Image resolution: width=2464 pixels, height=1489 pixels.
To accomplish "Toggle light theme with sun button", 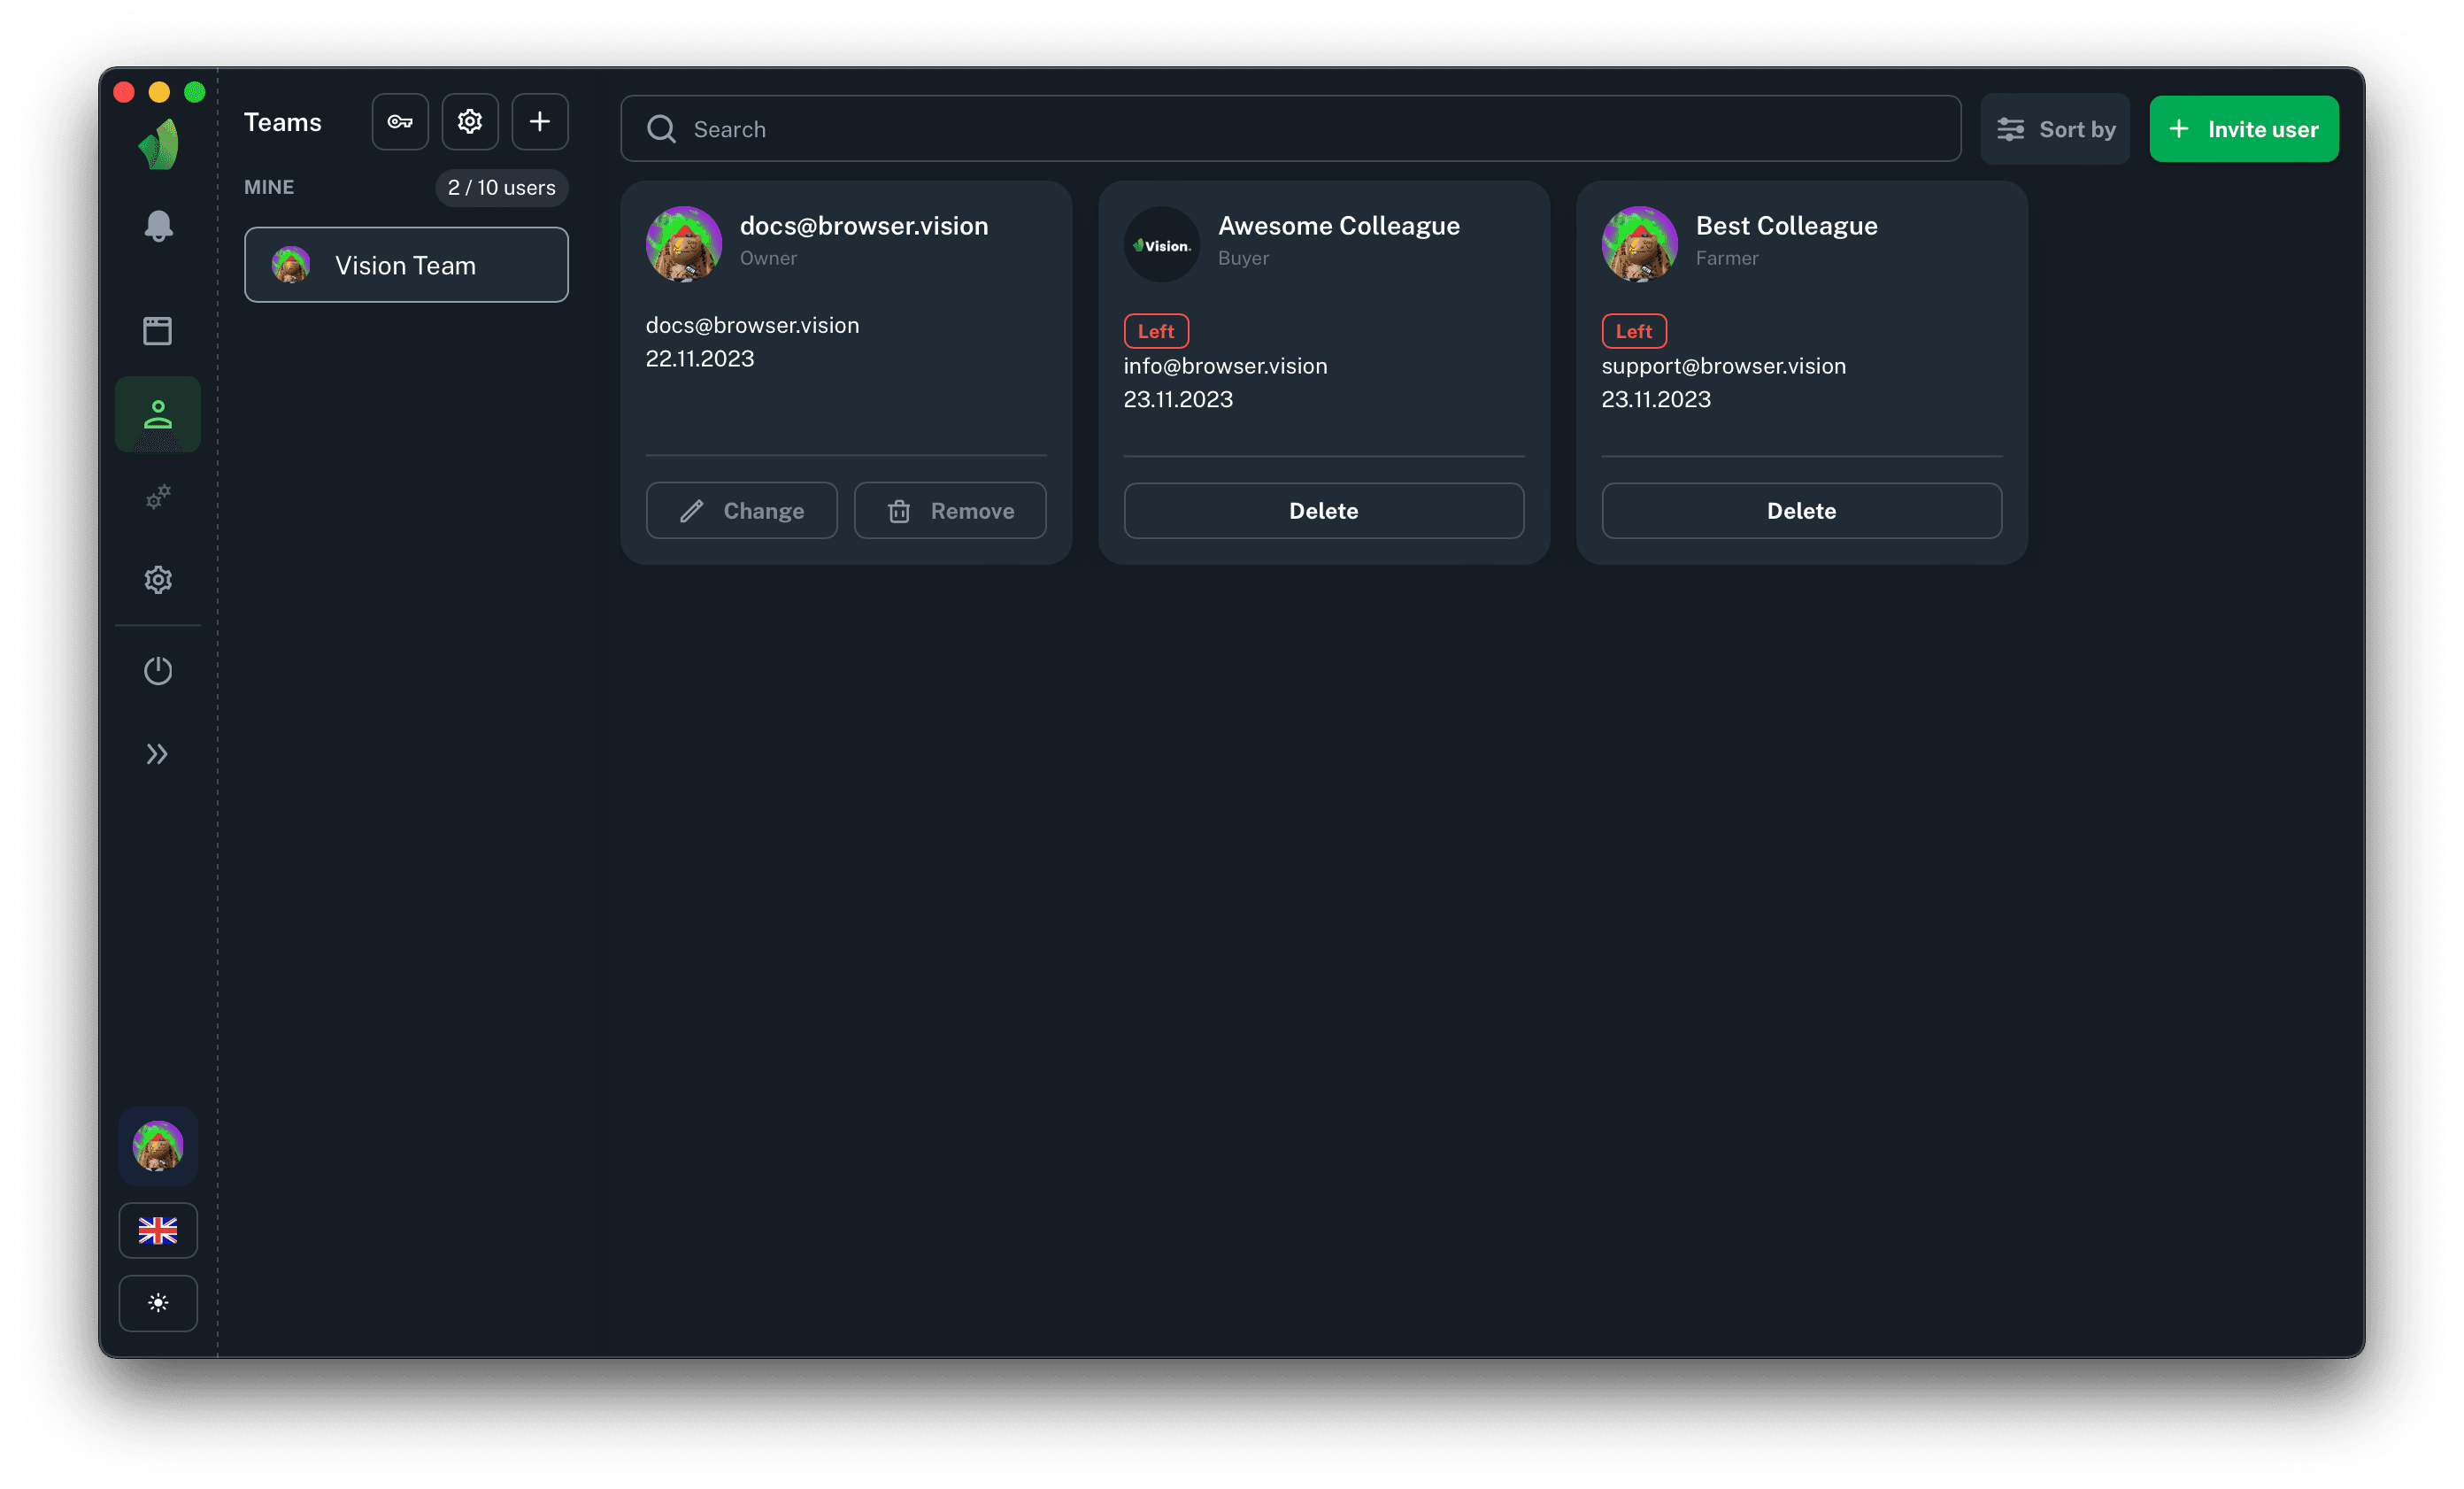I will coord(158,1303).
